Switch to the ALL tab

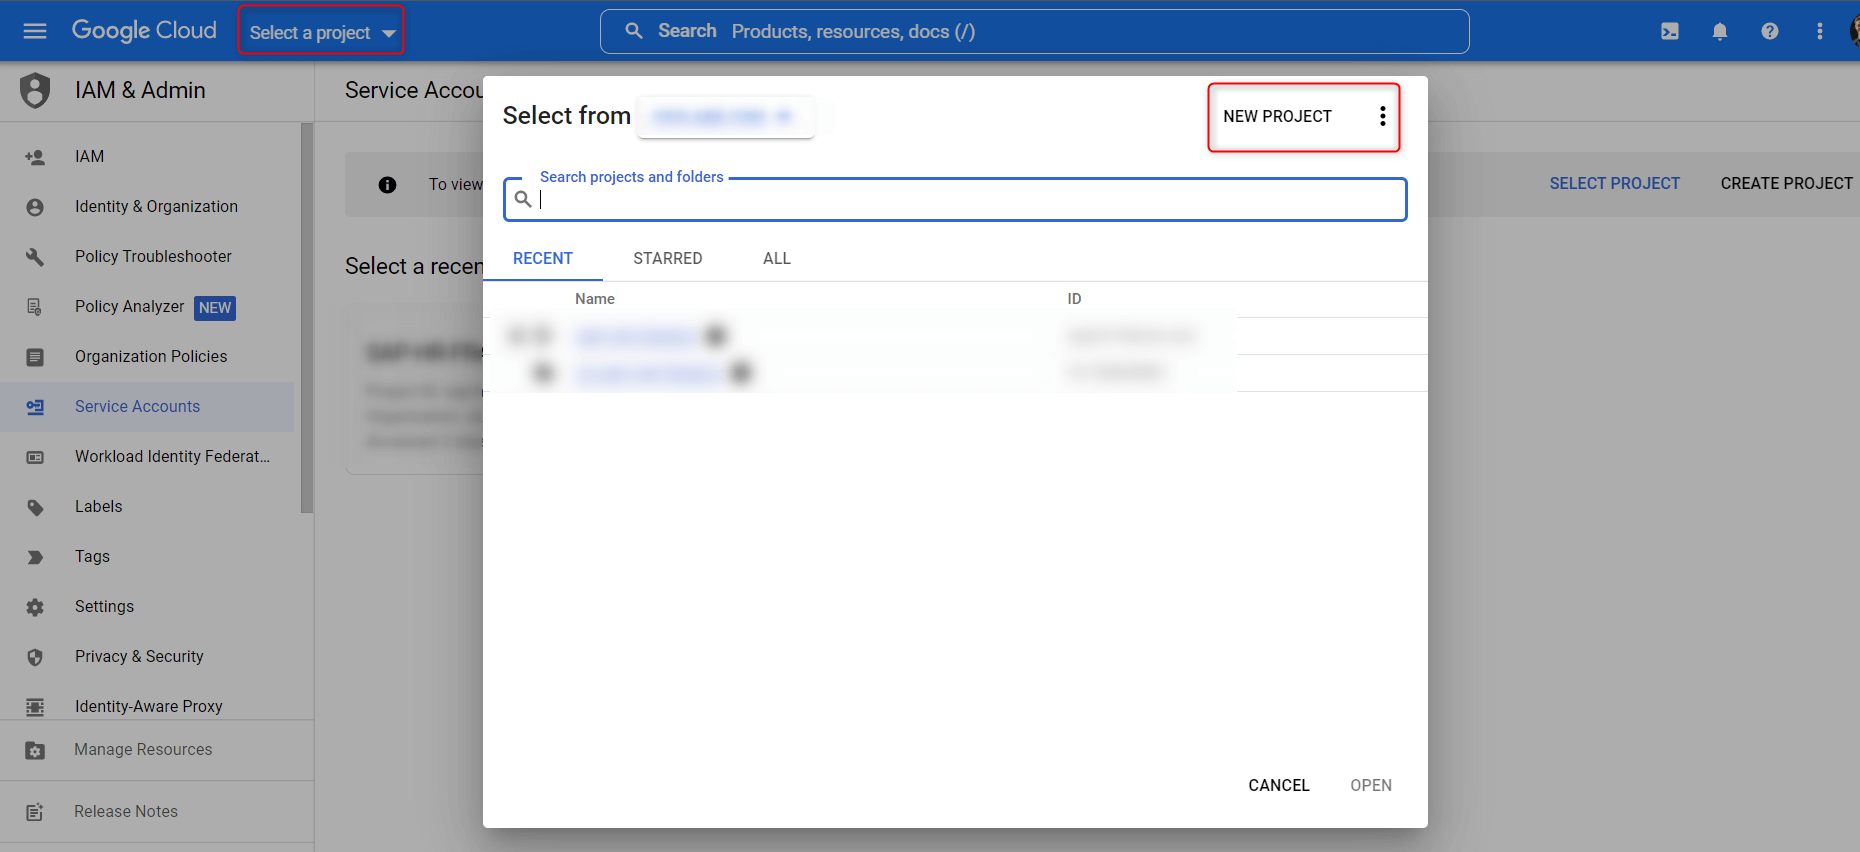point(777,258)
